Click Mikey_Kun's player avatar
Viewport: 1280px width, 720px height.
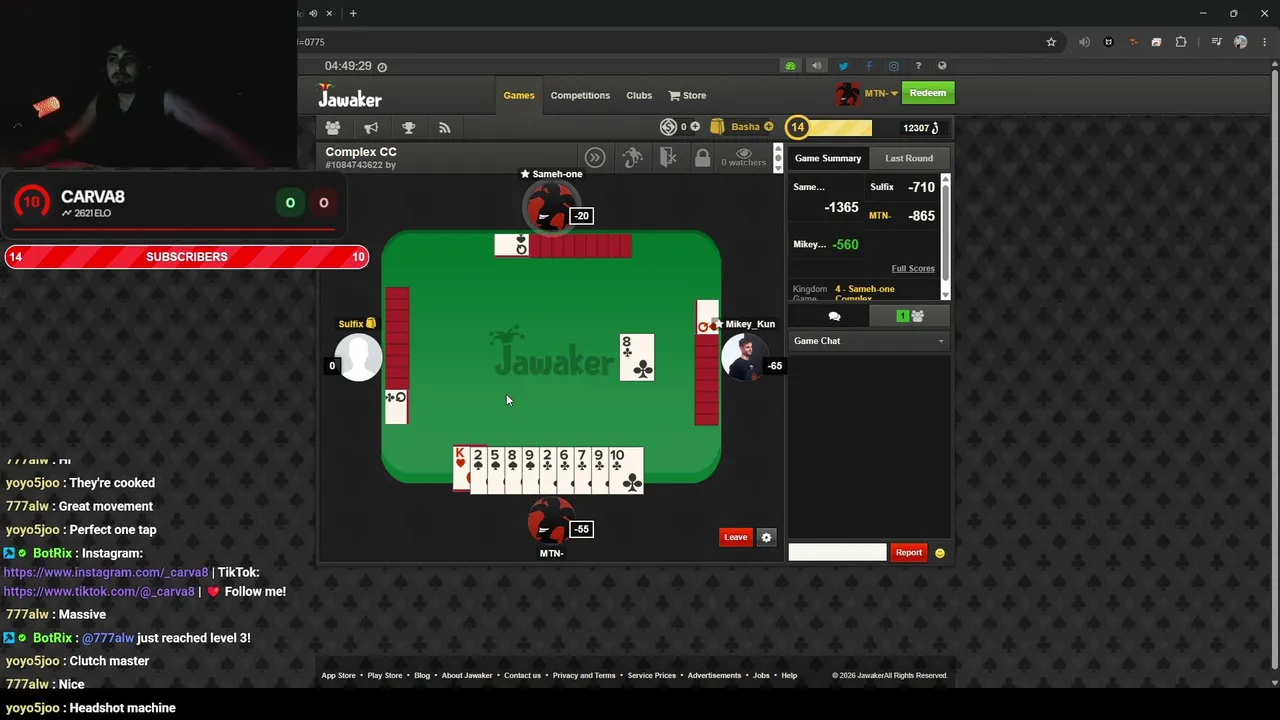click(744, 357)
